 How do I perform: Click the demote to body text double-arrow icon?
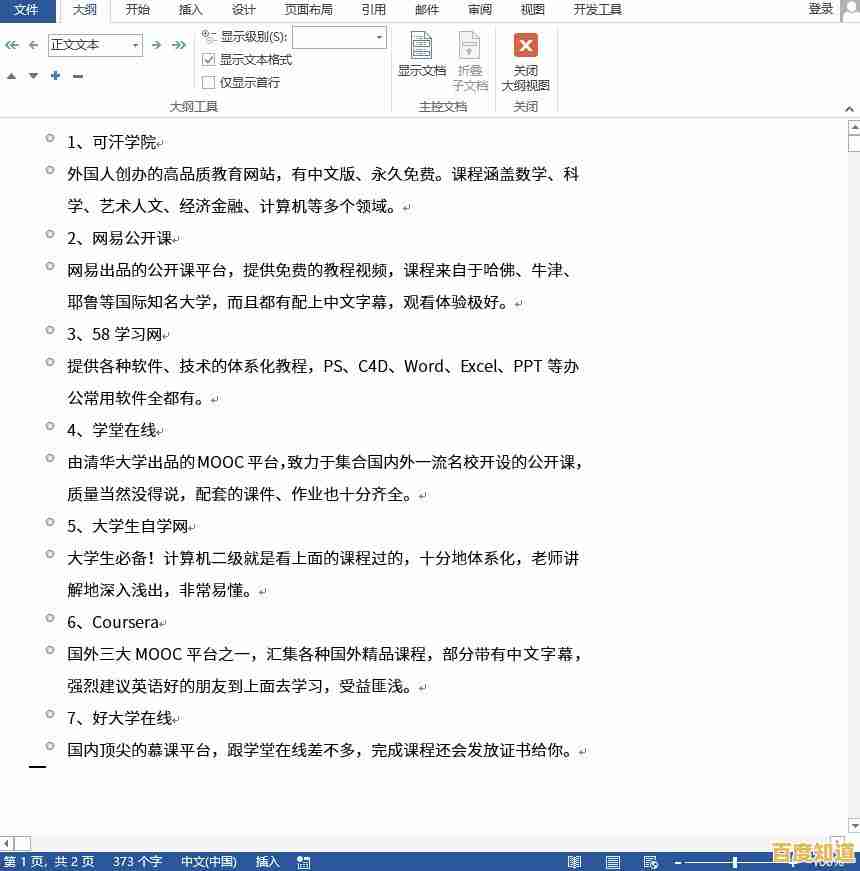(180, 45)
